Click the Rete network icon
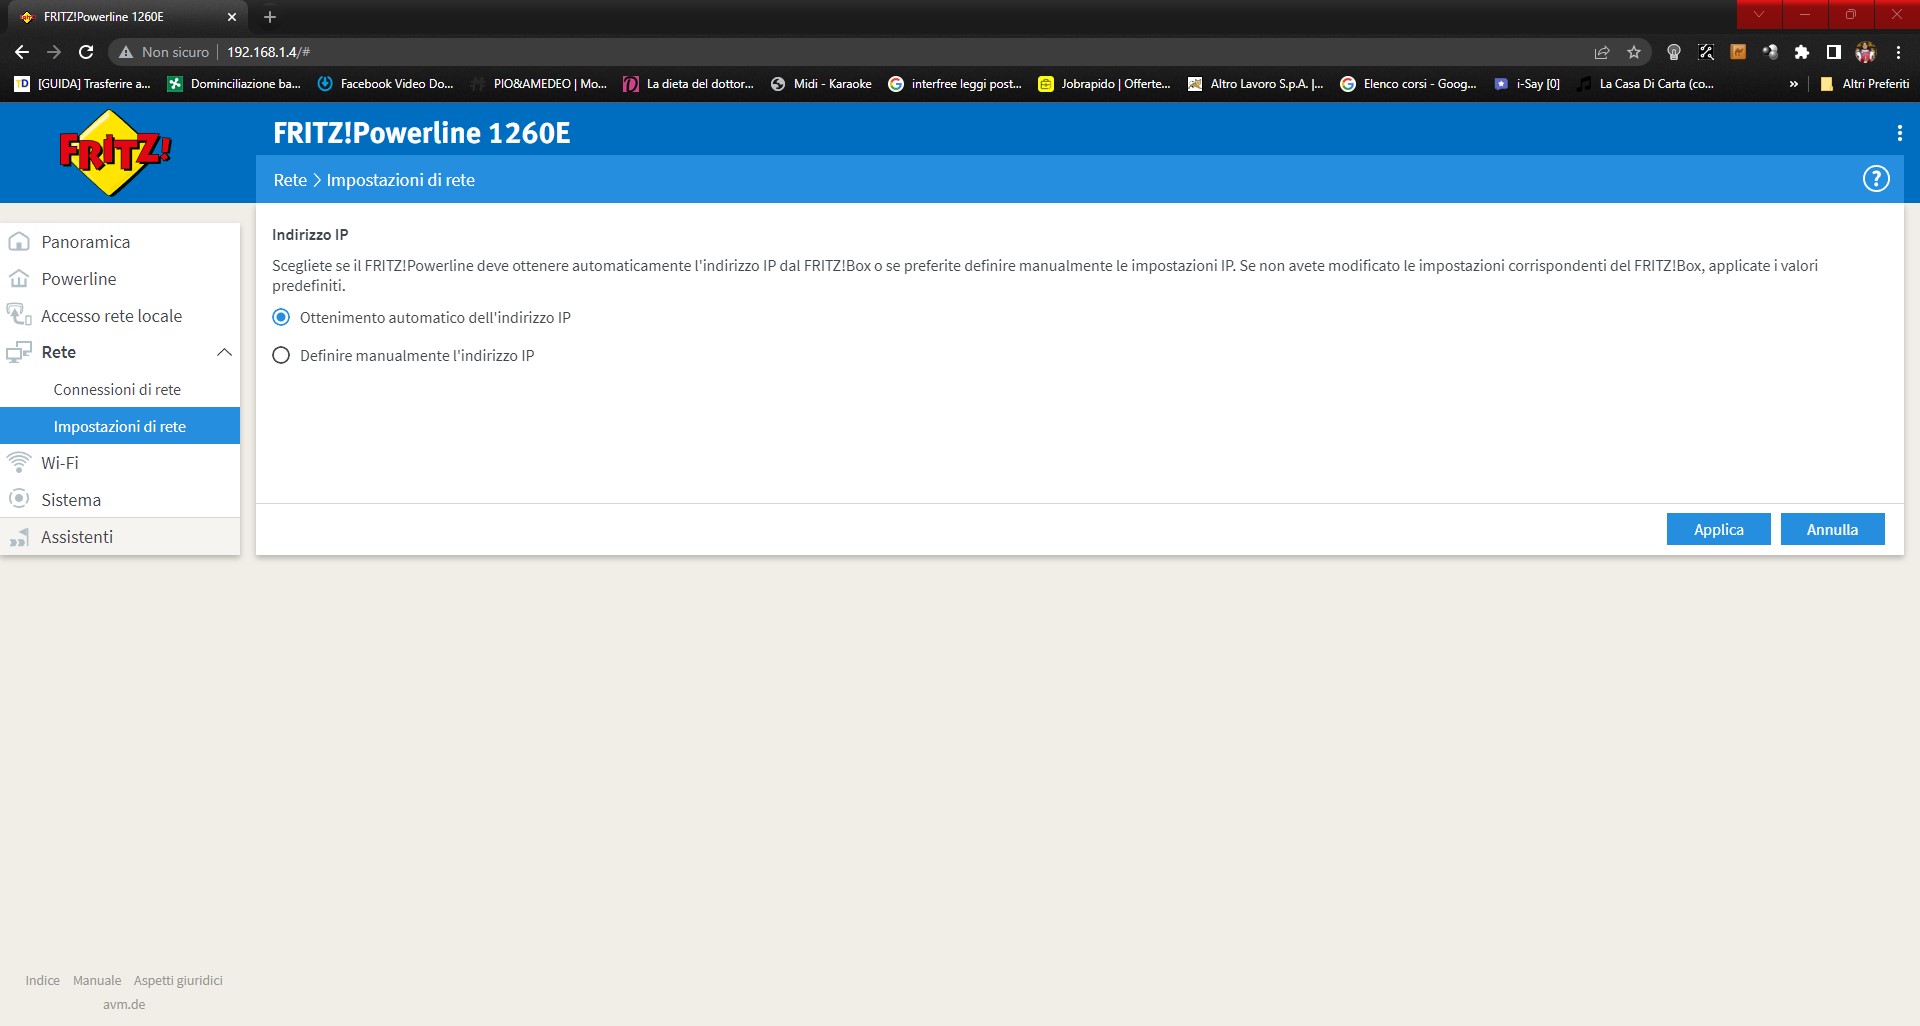 click(19, 352)
